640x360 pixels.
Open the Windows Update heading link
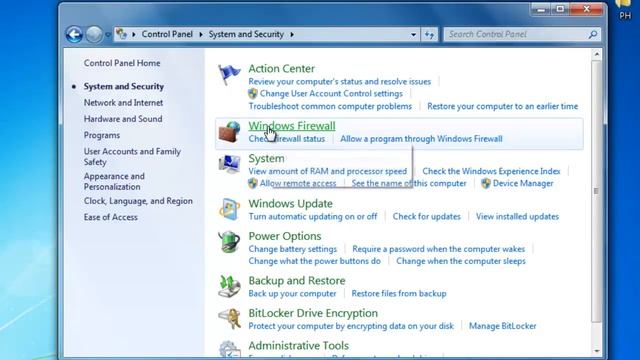coord(291,204)
